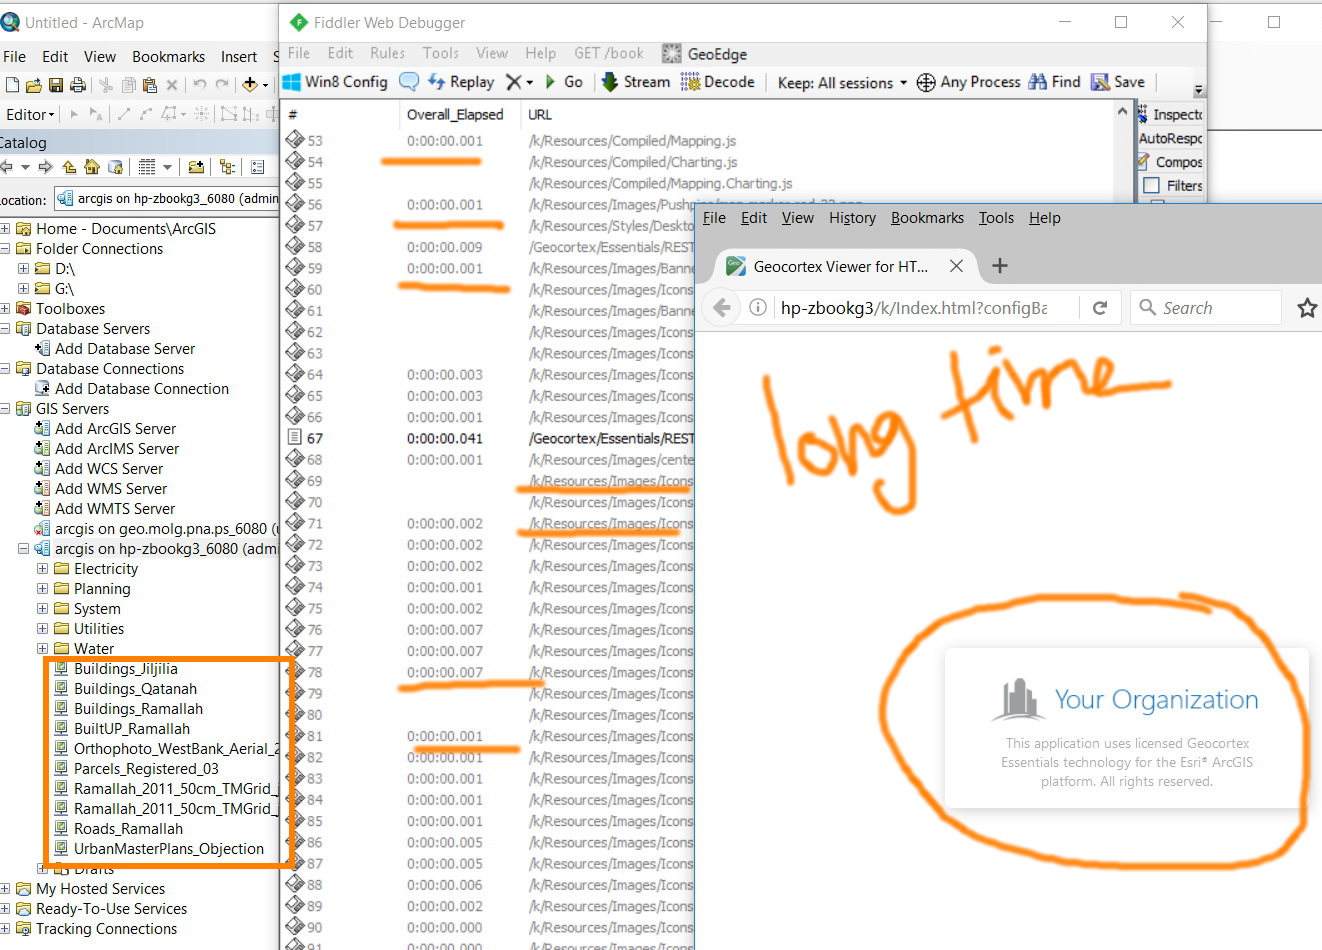Click Up One Level arrow in Catalog
Viewport: 1322px width, 950px height.
coord(69,167)
